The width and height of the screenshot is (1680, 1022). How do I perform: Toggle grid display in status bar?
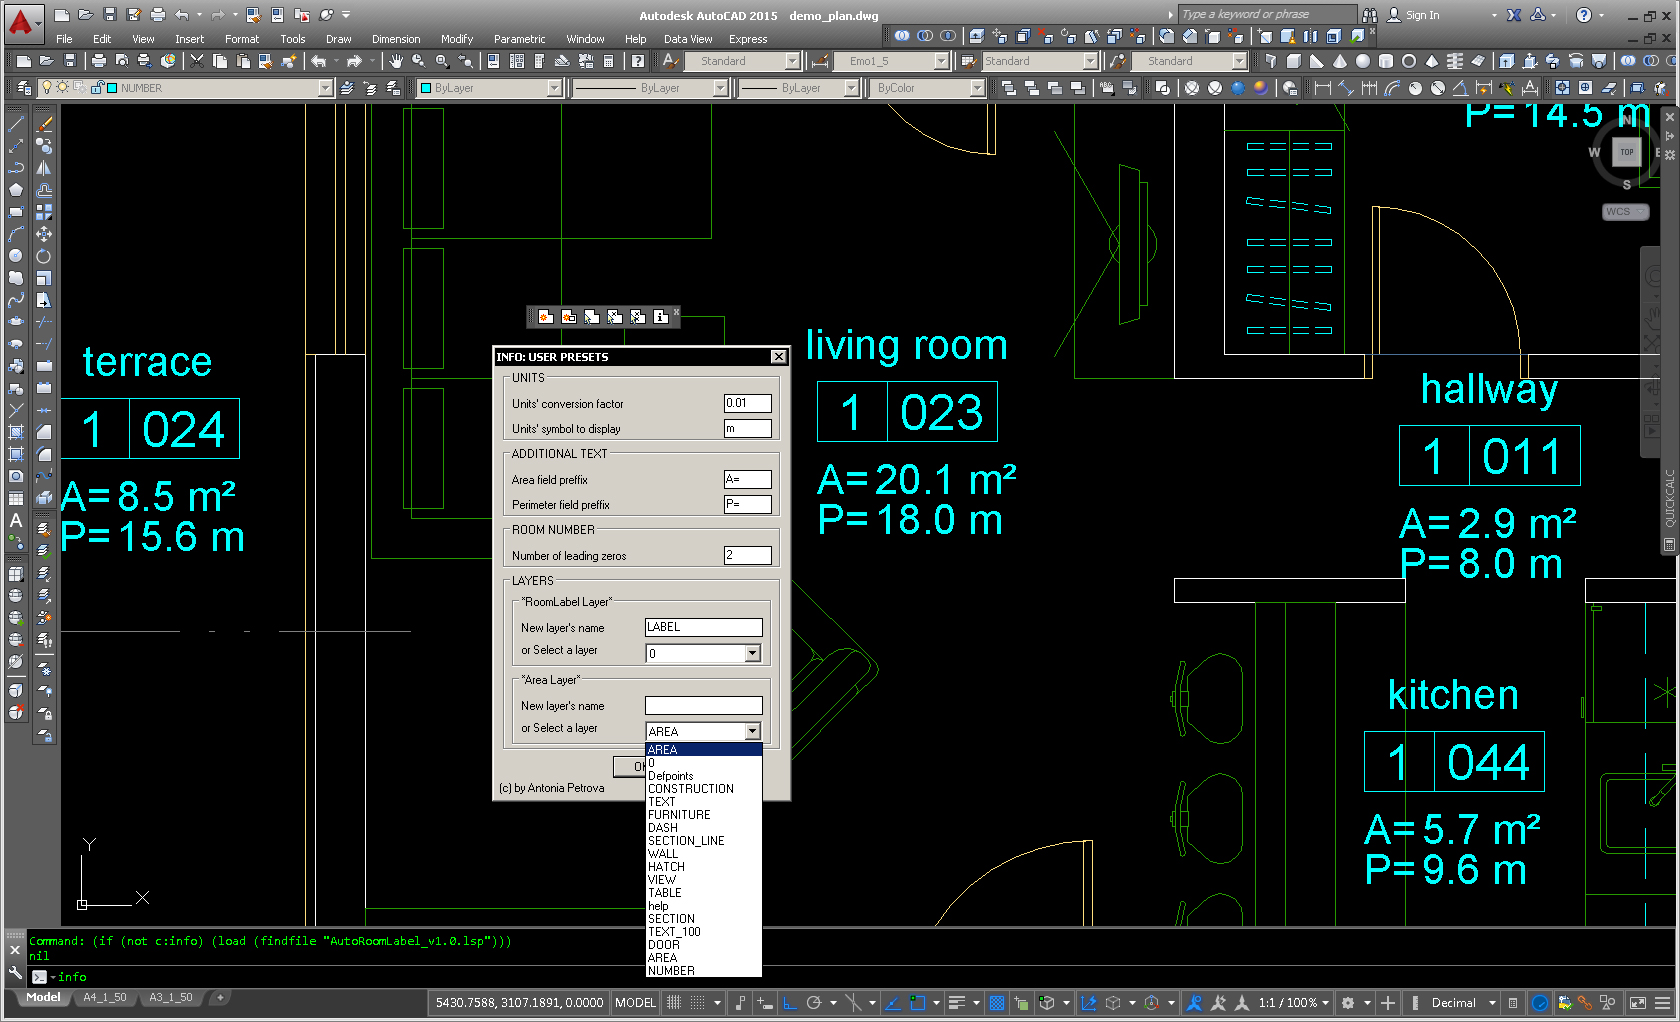674,1002
